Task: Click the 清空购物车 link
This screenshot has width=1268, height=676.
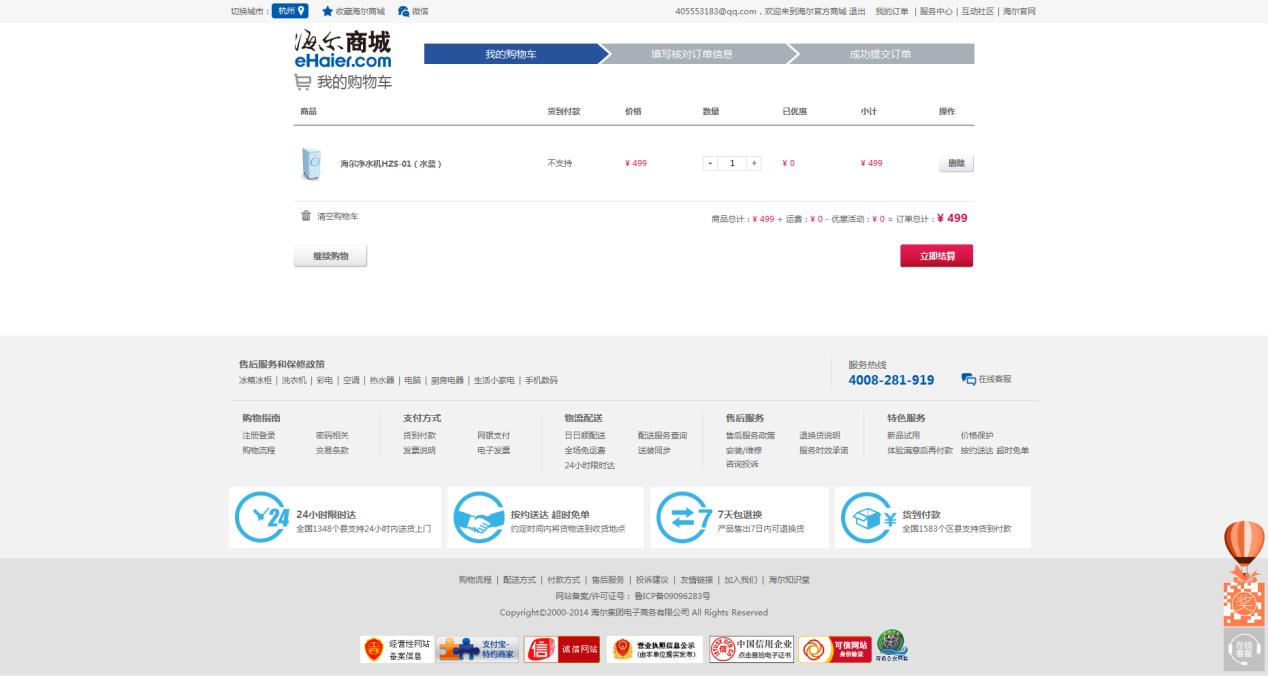Action: pyautogui.click(x=338, y=216)
